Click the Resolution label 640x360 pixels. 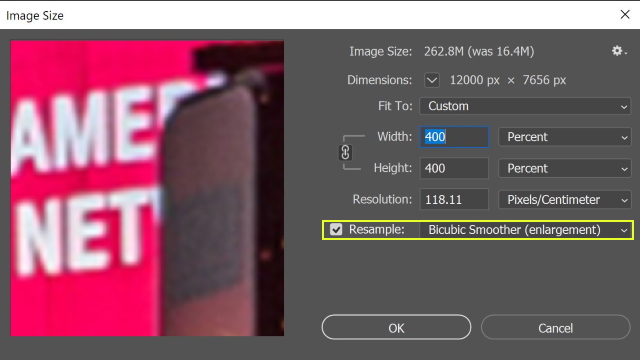[x=382, y=199]
